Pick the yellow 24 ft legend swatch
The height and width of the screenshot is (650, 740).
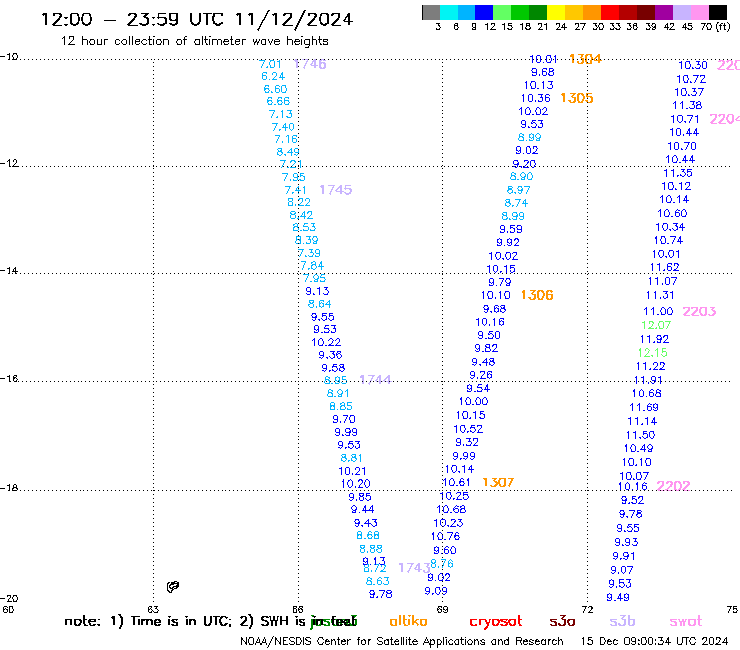(x=556, y=12)
